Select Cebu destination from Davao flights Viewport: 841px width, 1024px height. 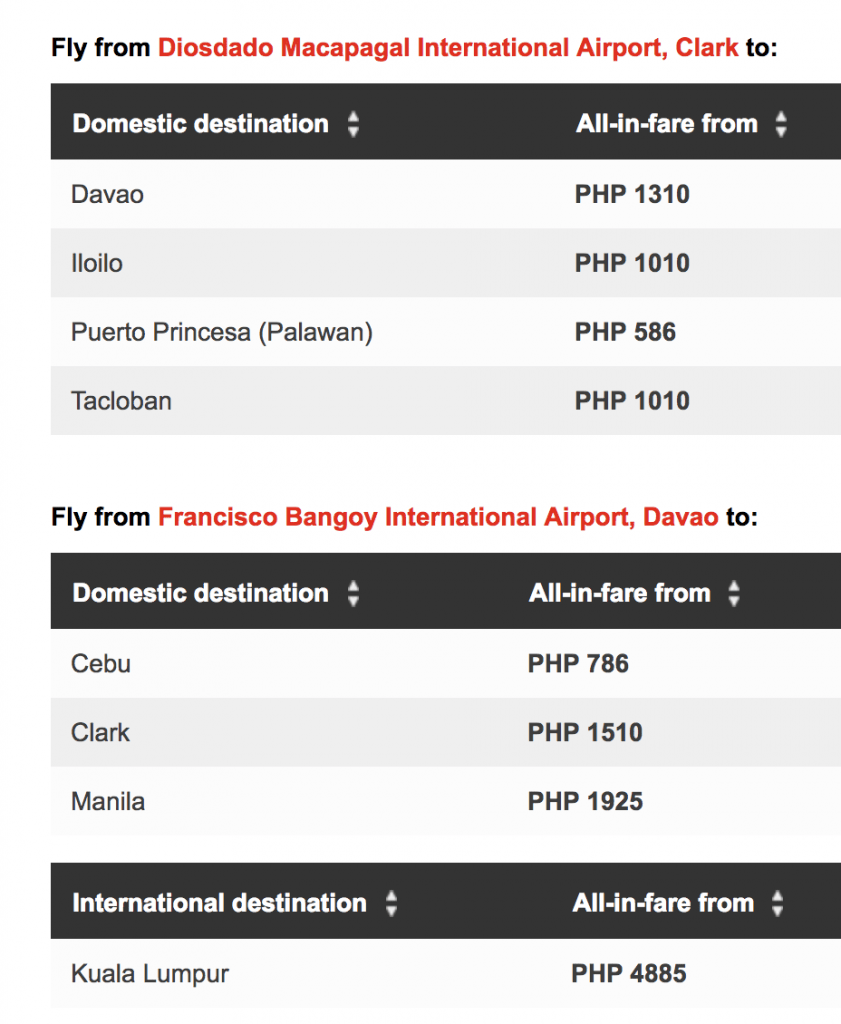point(101,663)
